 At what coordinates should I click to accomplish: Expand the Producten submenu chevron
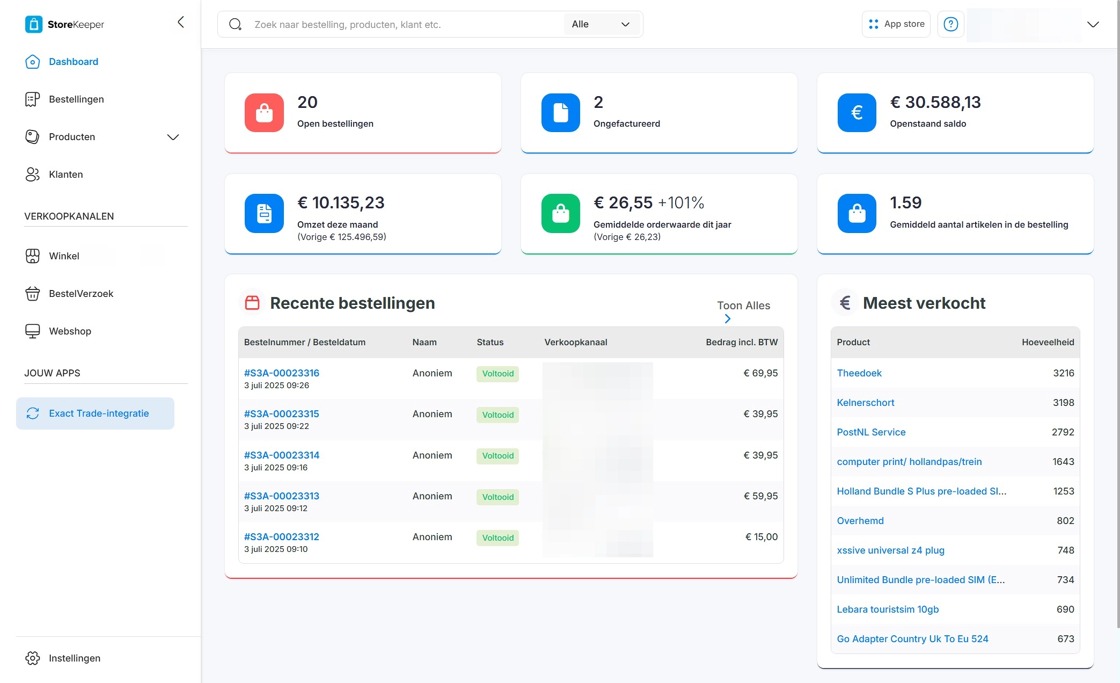[x=173, y=137]
